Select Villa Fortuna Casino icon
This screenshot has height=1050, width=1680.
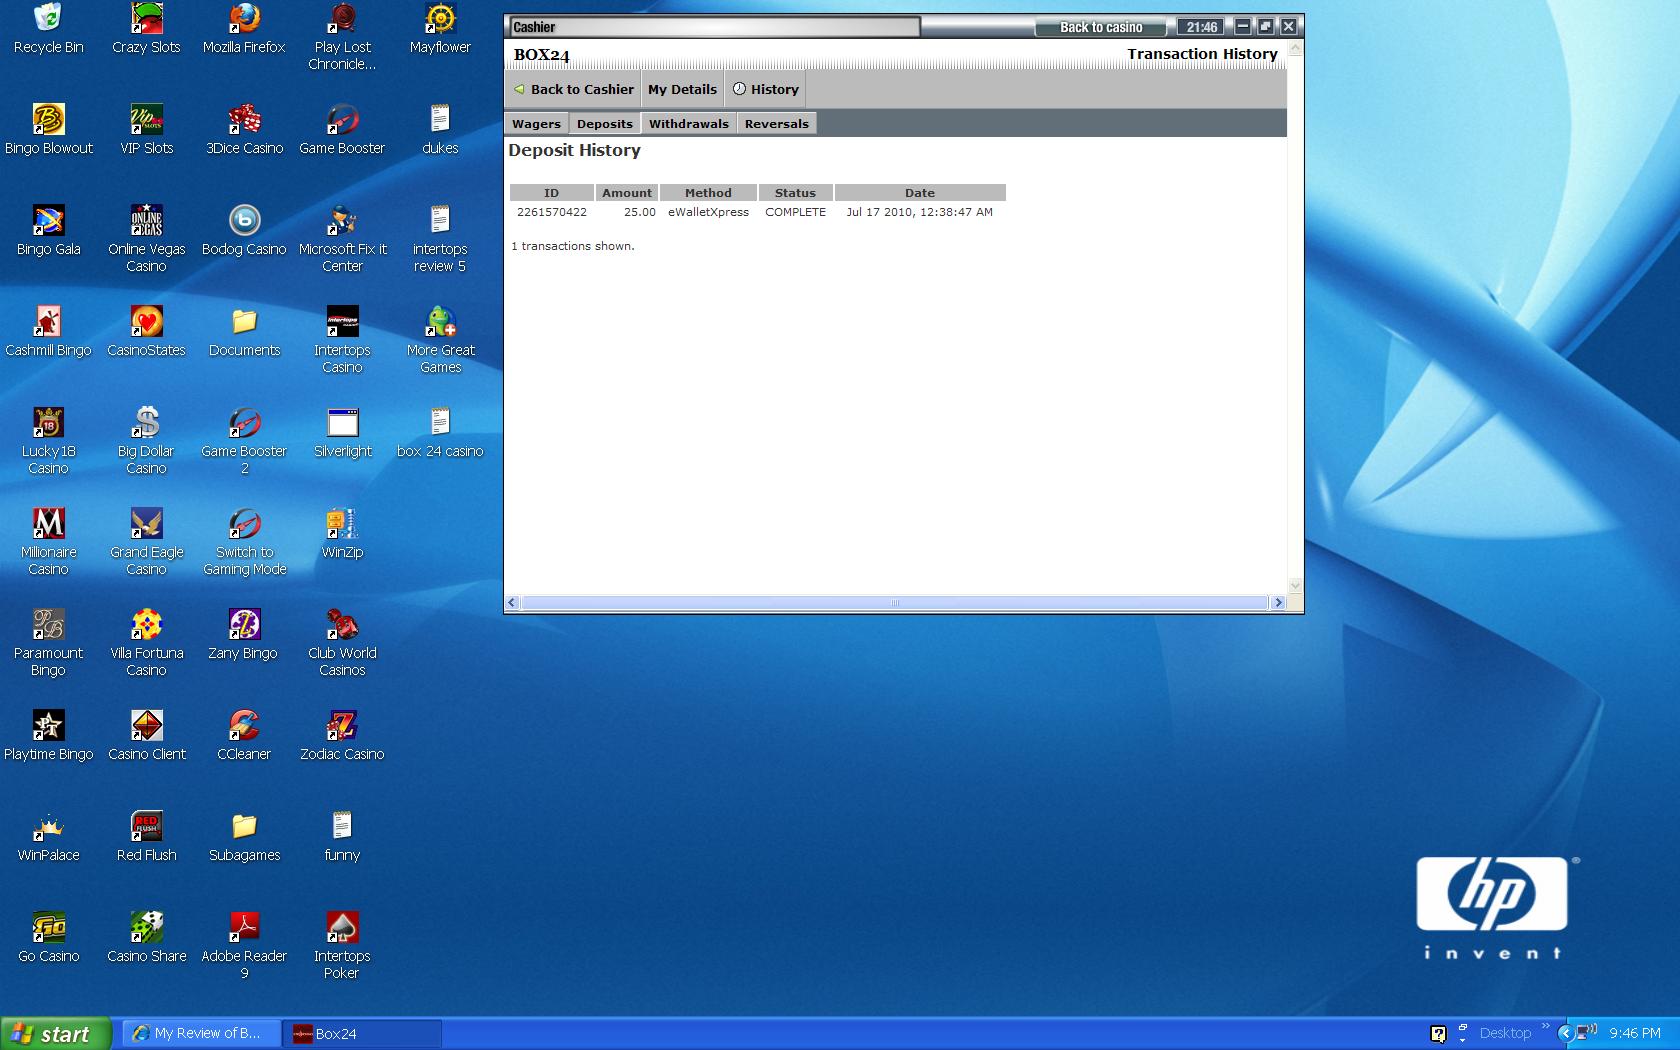(x=146, y=643)
